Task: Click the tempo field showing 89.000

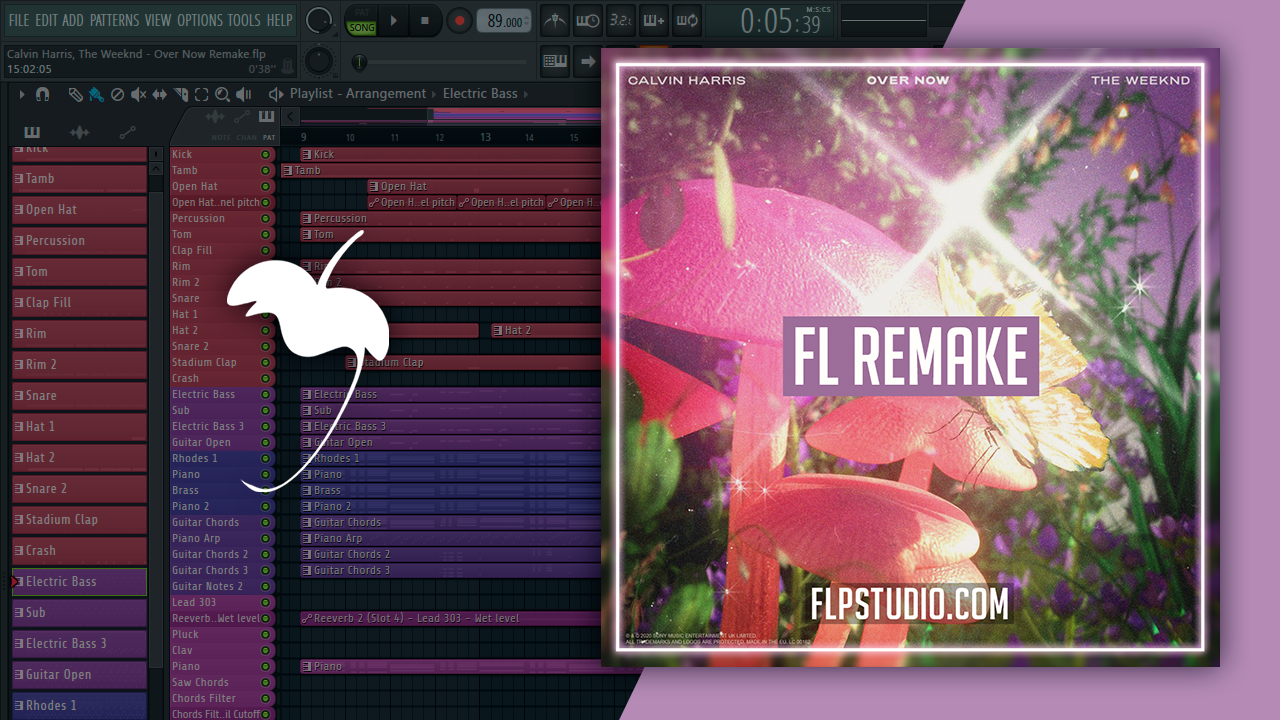Action: coord(503,21)
